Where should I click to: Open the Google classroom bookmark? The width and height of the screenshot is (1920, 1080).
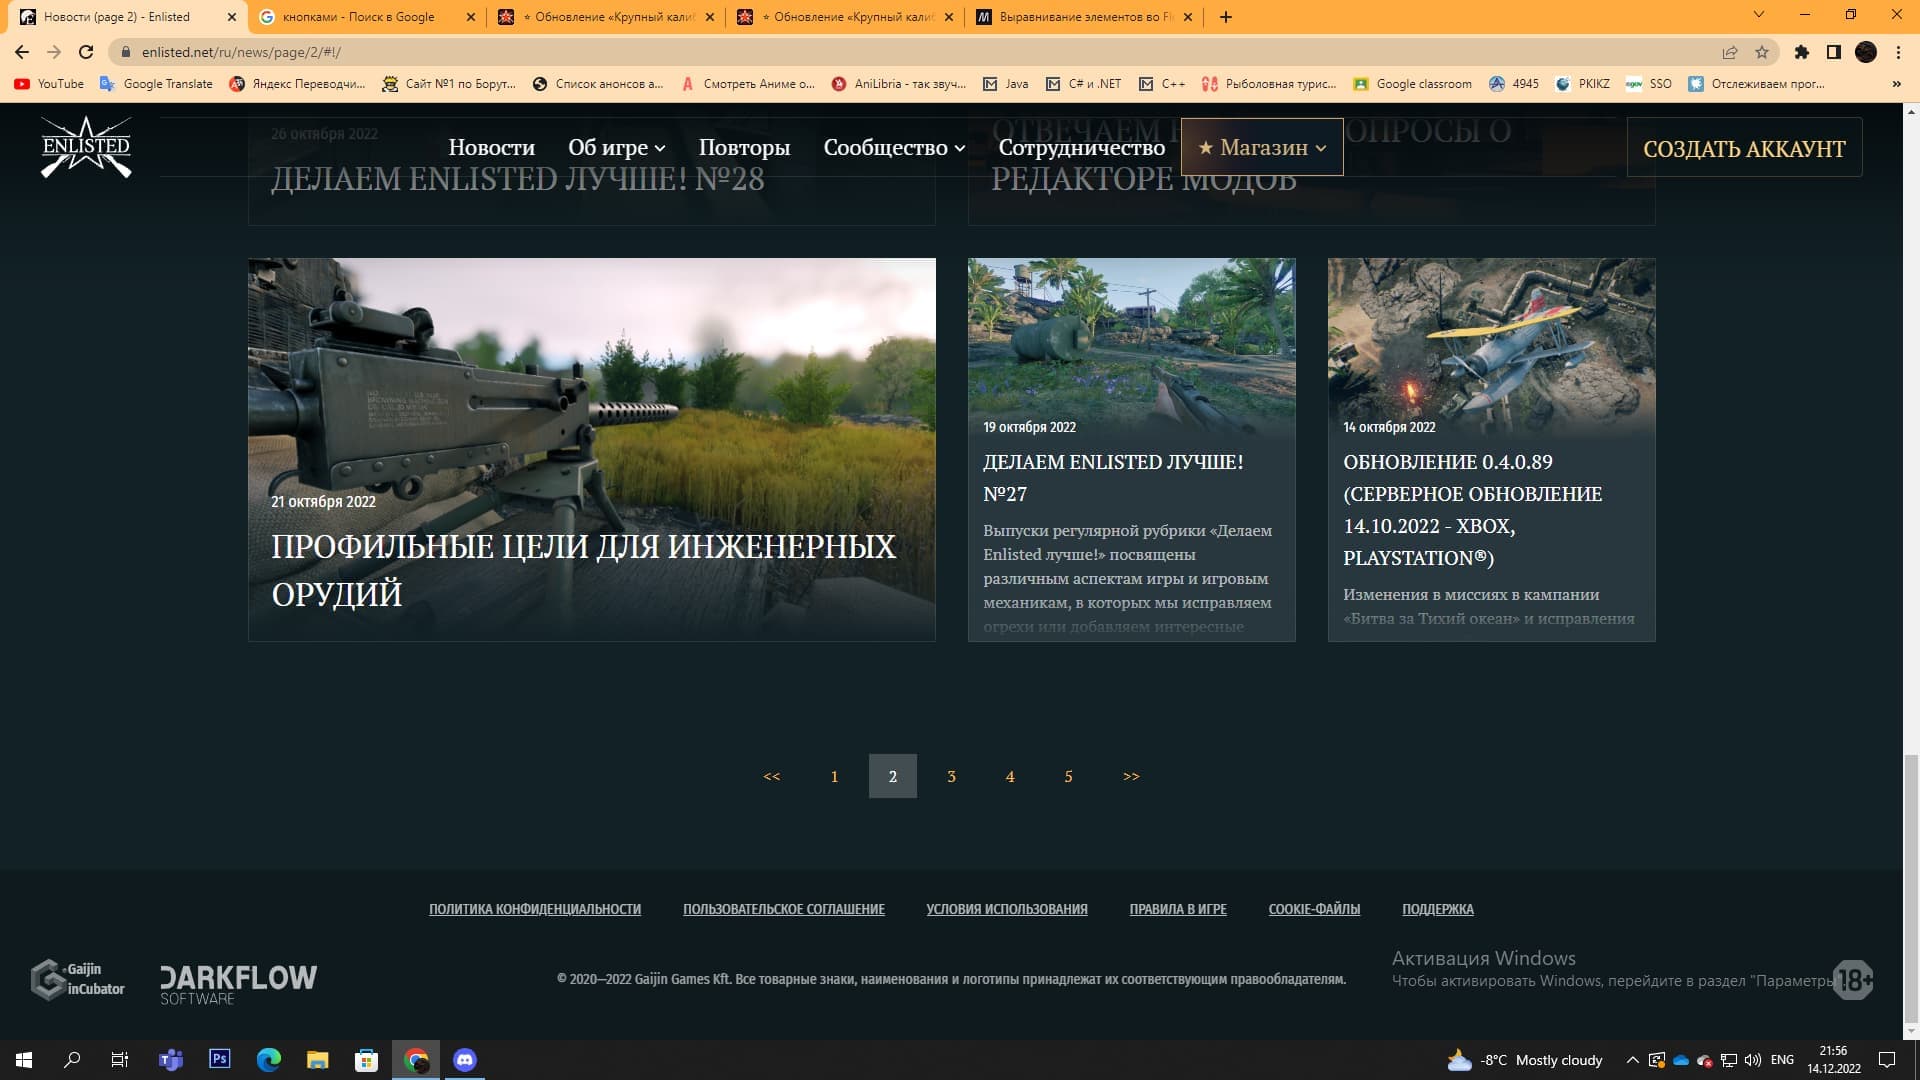(x=1412, y=84)
